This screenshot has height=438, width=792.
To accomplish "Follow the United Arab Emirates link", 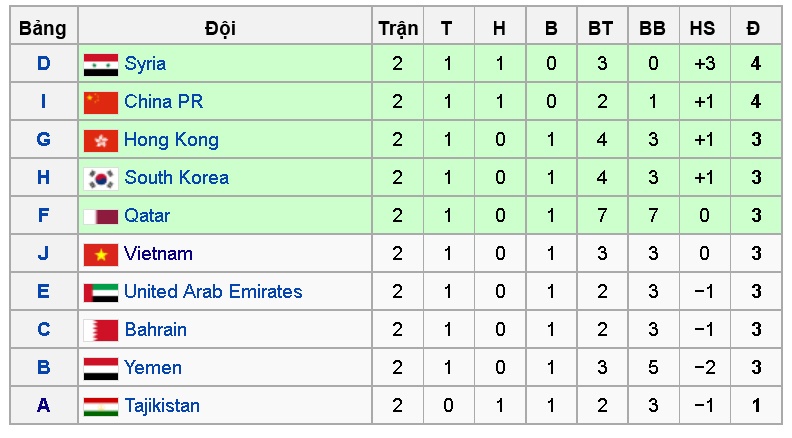I will [x=213, y=292].
